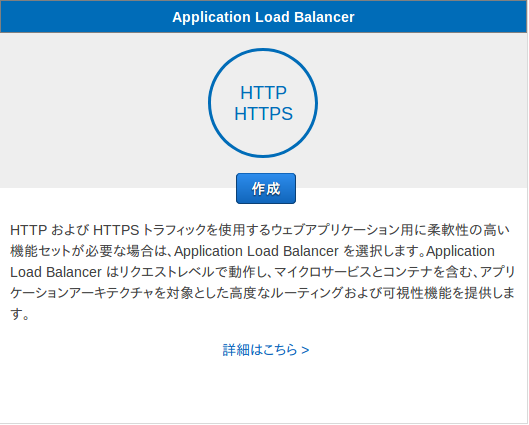This screenshot has width=529, height=425.
Task: Click the Application Load Balancer header title
Action: [263, 17]
